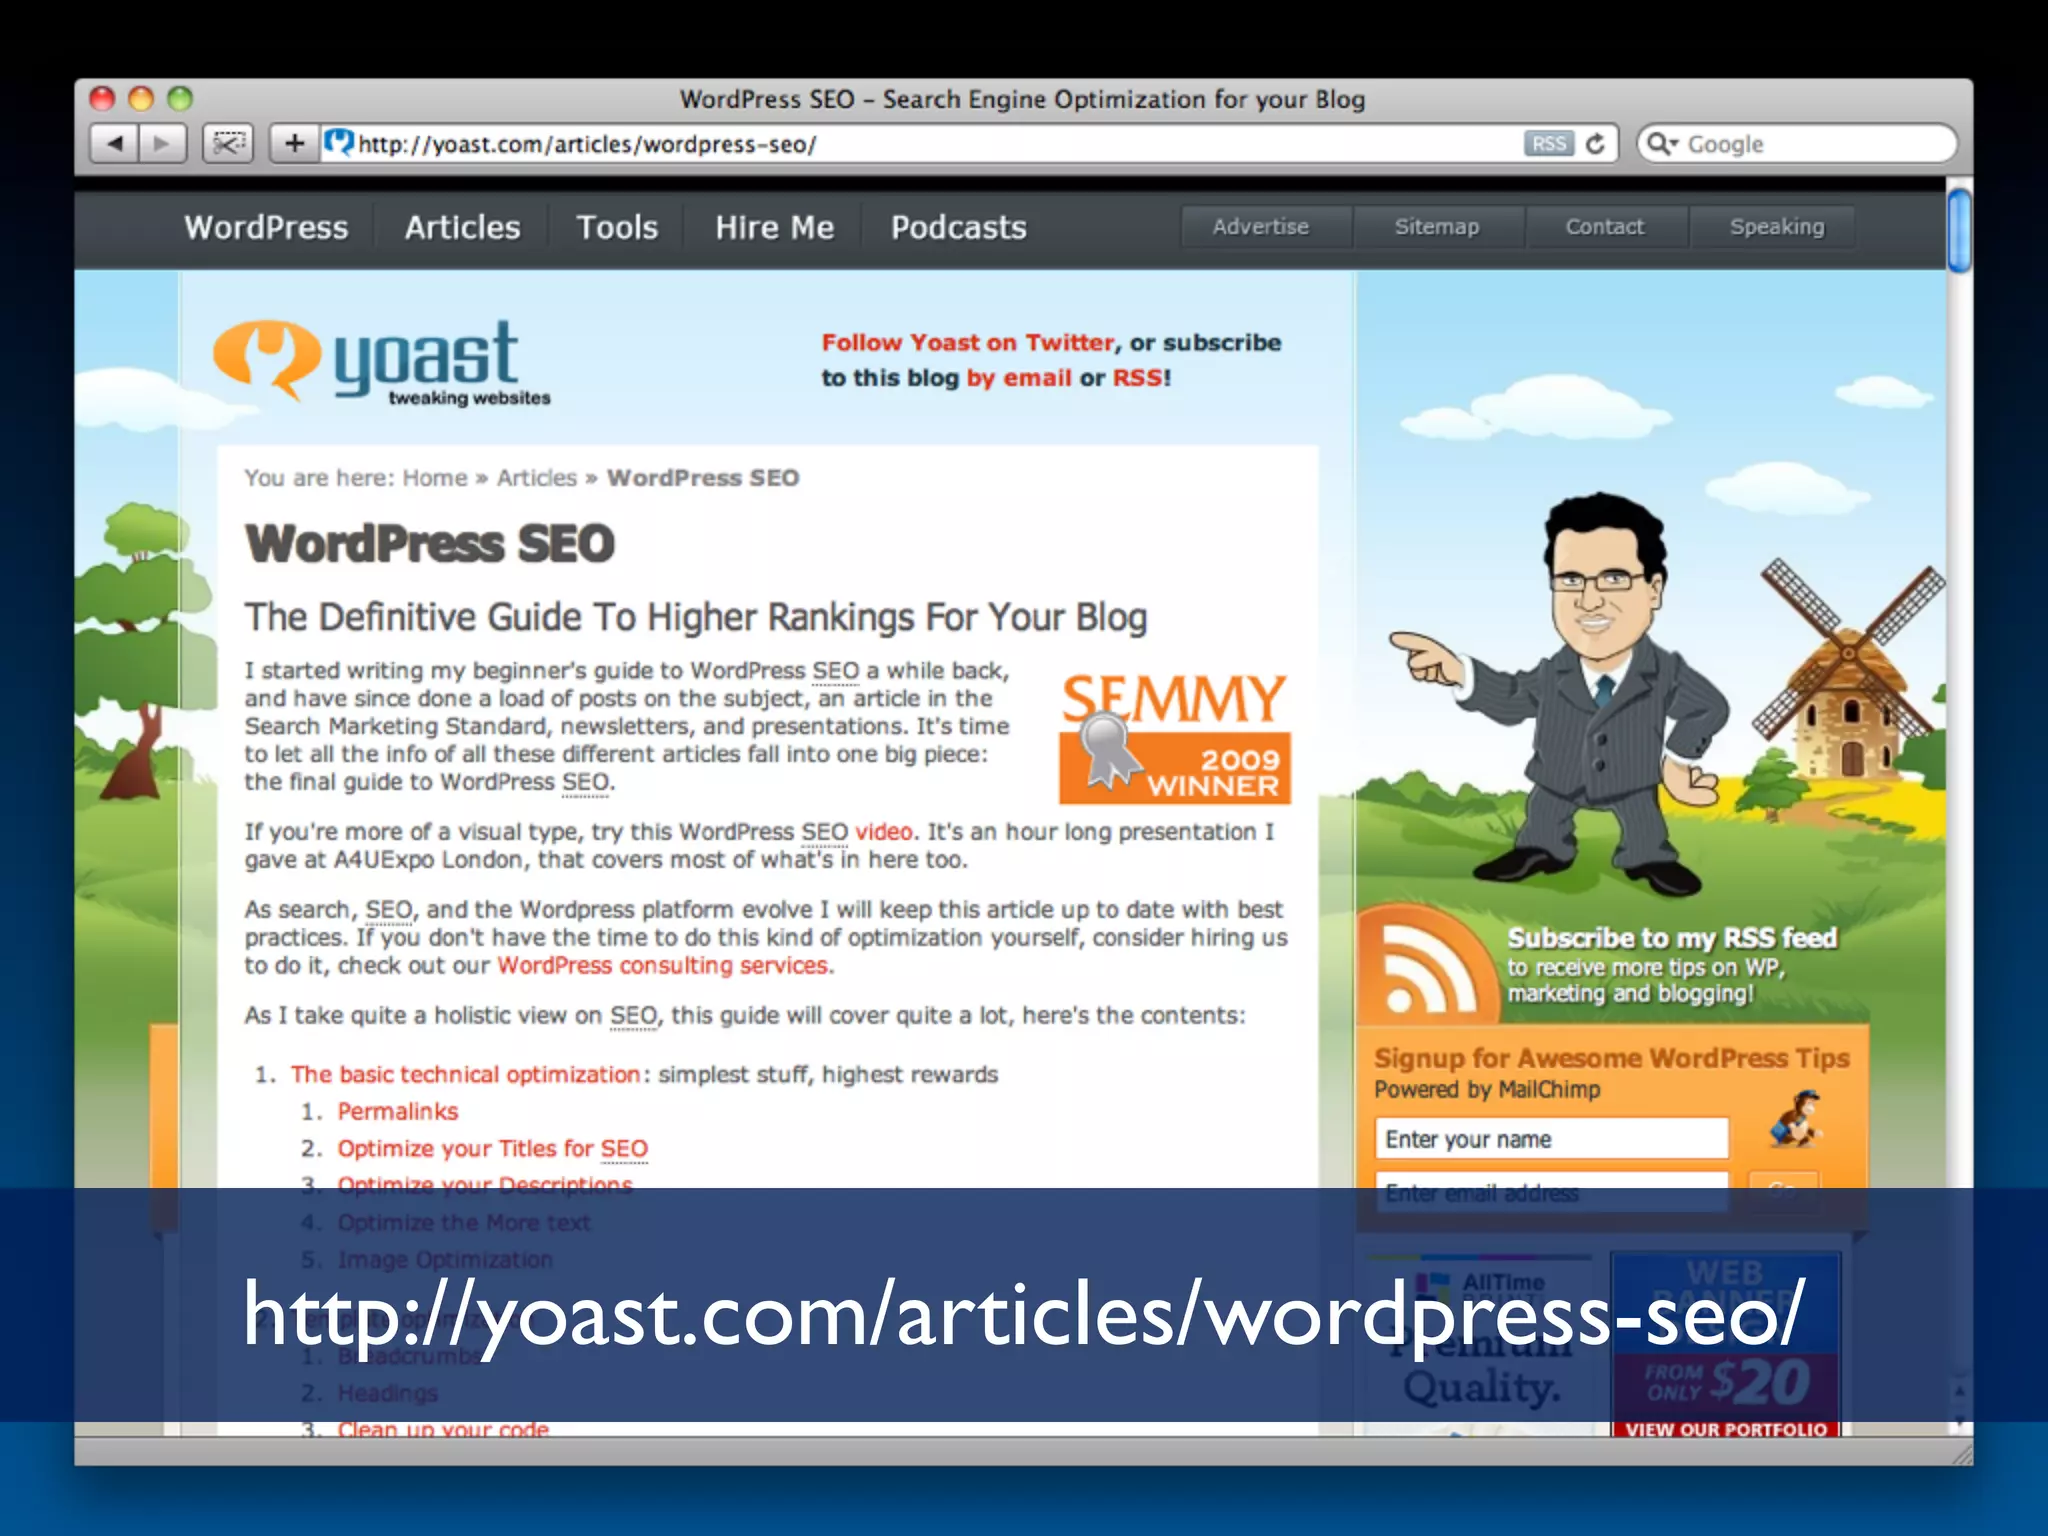Viewport: 2048px width, 1536px height.
Task: Click the green zoom window button
Action: [x=180, y=98]
